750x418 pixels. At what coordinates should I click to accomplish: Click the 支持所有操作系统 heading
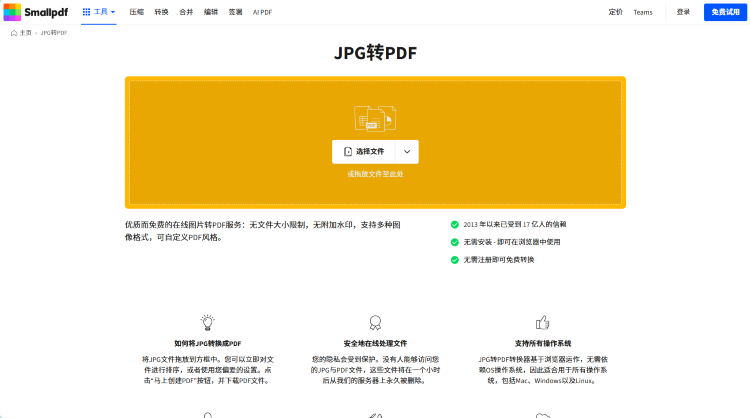click(543, 343)
